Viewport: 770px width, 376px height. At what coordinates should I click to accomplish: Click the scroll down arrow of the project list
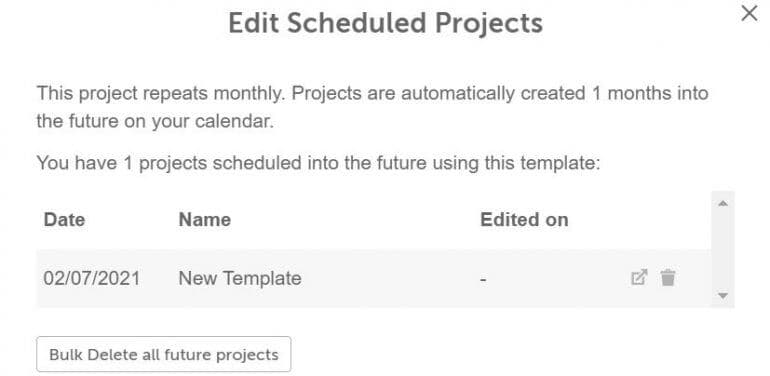pos(722,295)
